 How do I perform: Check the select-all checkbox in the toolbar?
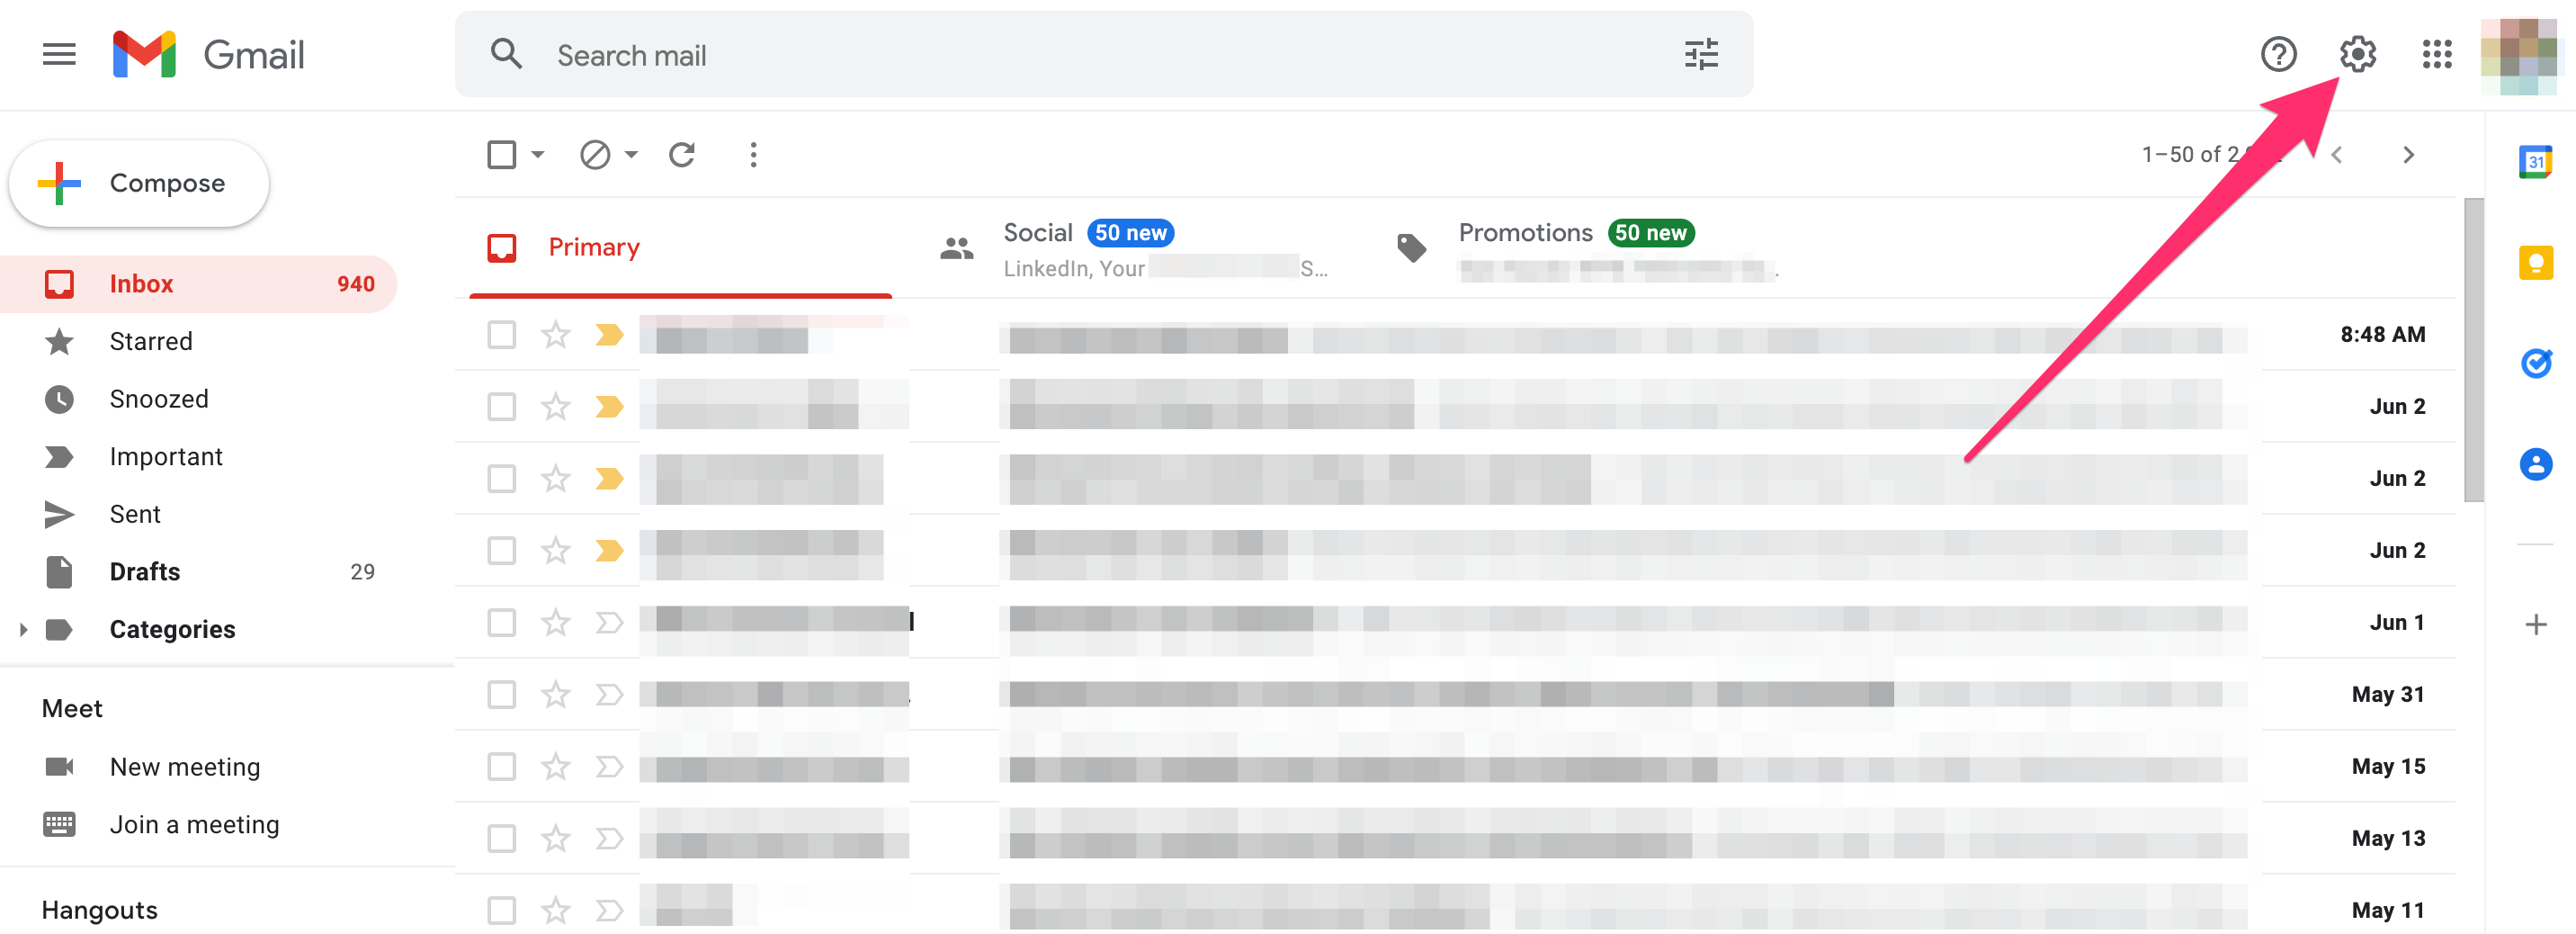[502, 154]
